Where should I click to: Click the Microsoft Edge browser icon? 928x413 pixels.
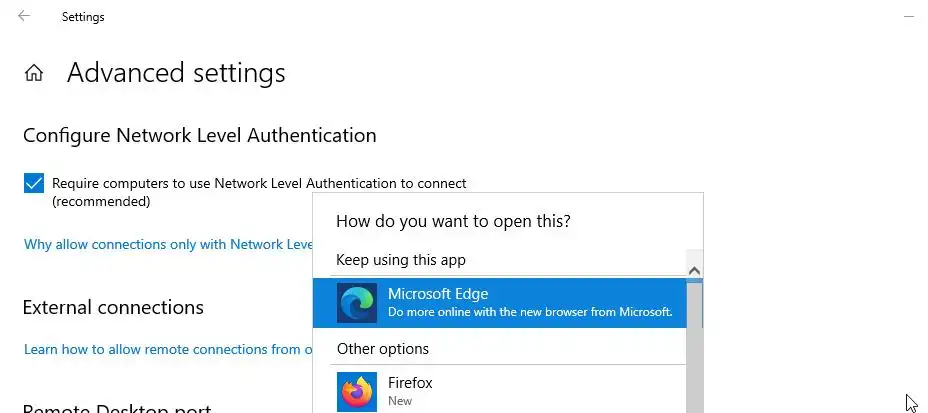[357, 302]
